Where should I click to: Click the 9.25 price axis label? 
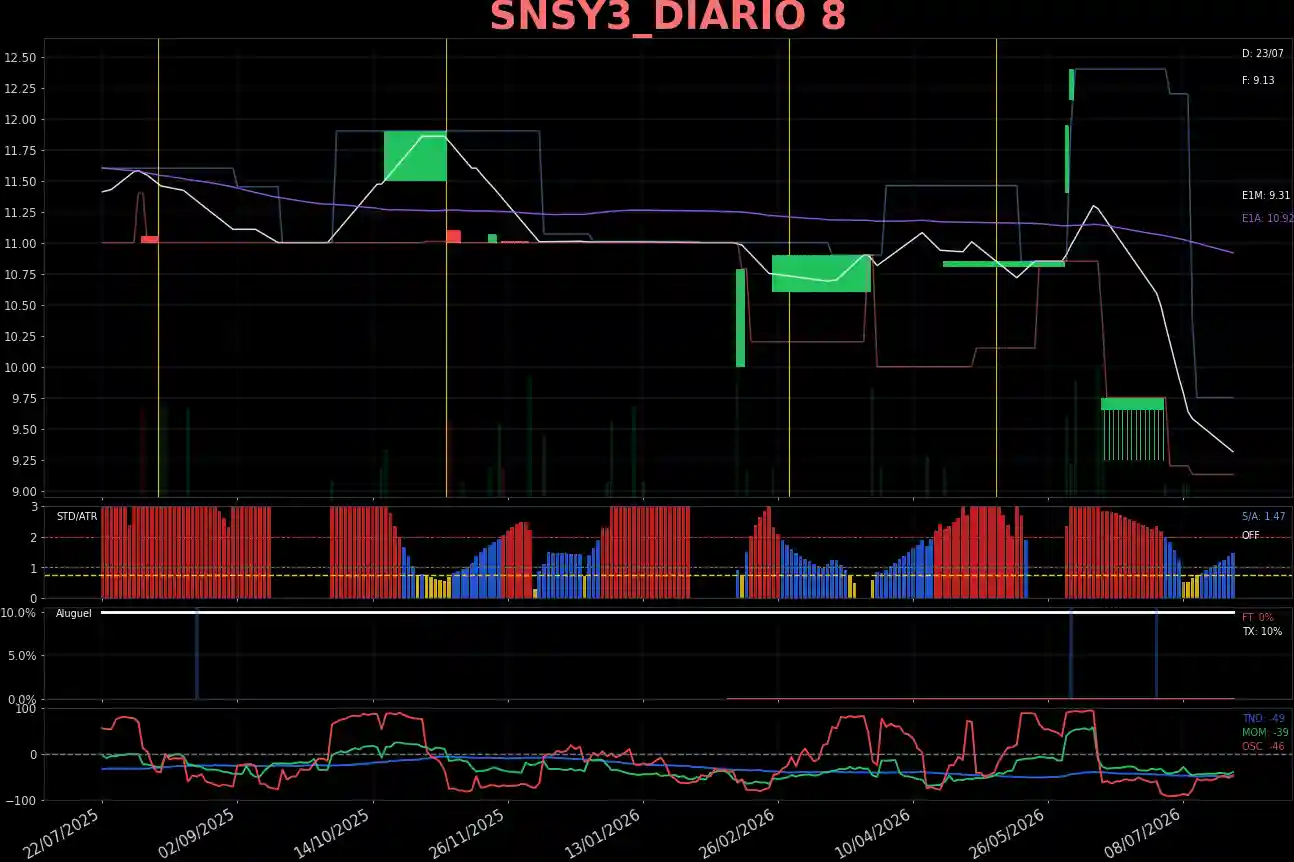24,461
